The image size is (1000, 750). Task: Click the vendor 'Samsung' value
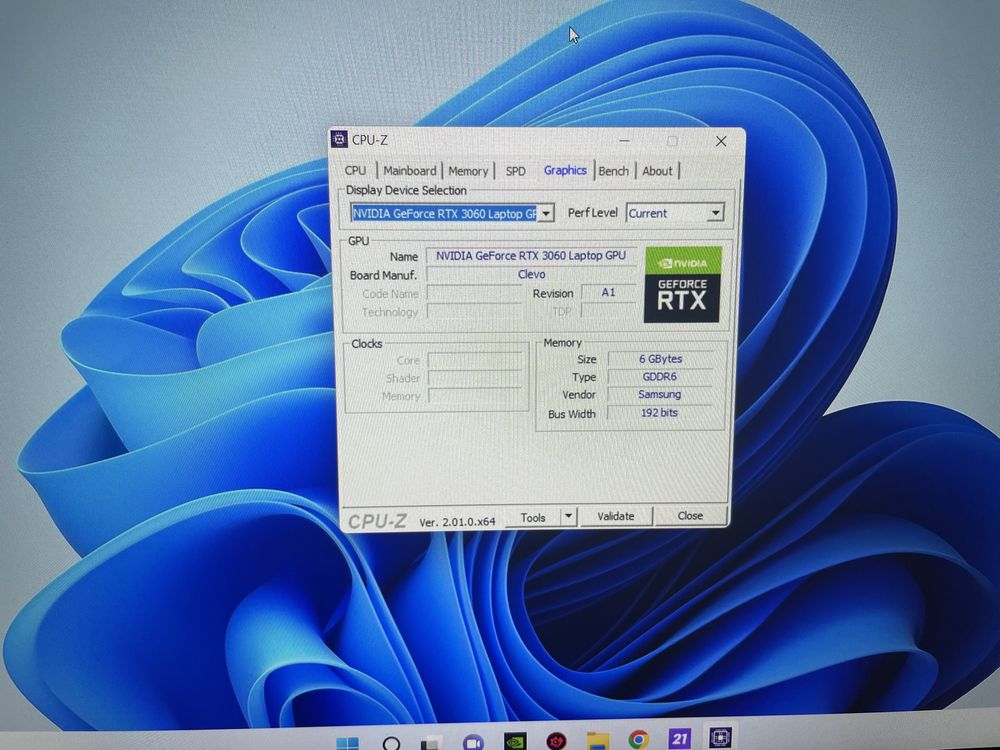(659, 394)
